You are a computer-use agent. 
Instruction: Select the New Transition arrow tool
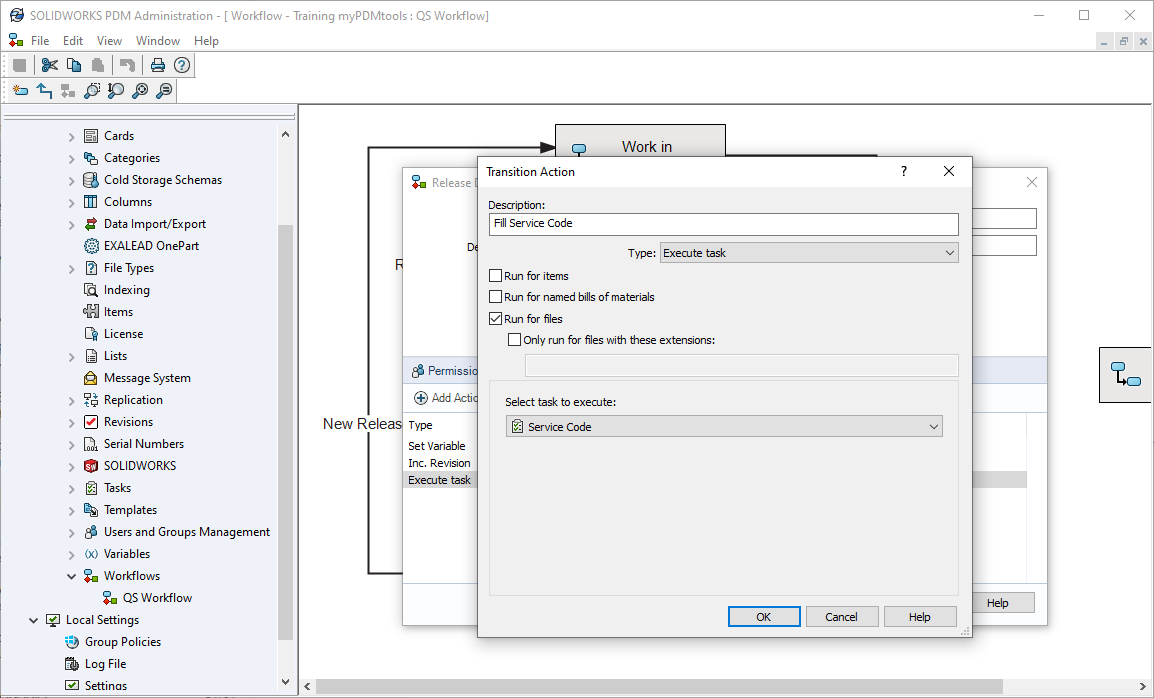[x=44, y=91]
